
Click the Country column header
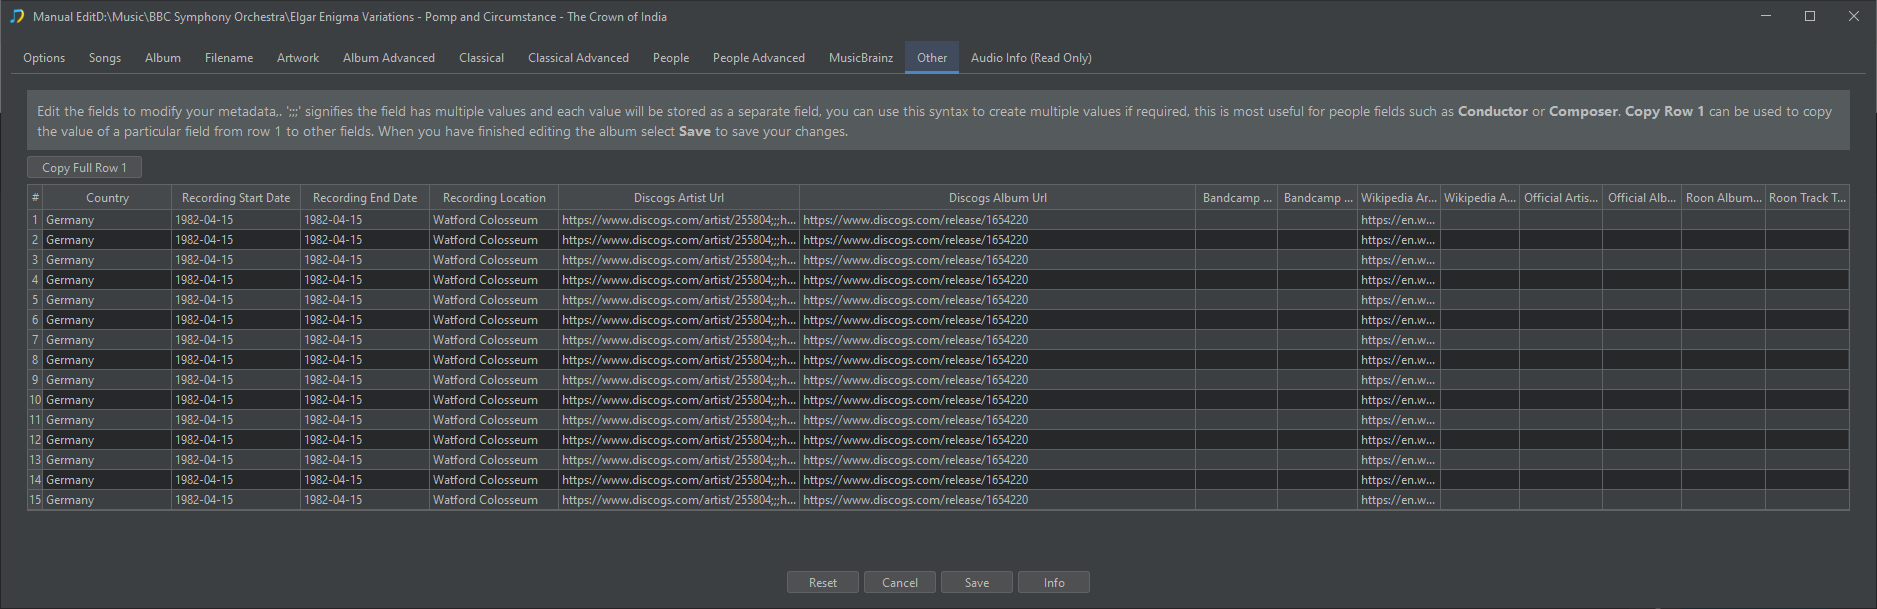[107, 198]
